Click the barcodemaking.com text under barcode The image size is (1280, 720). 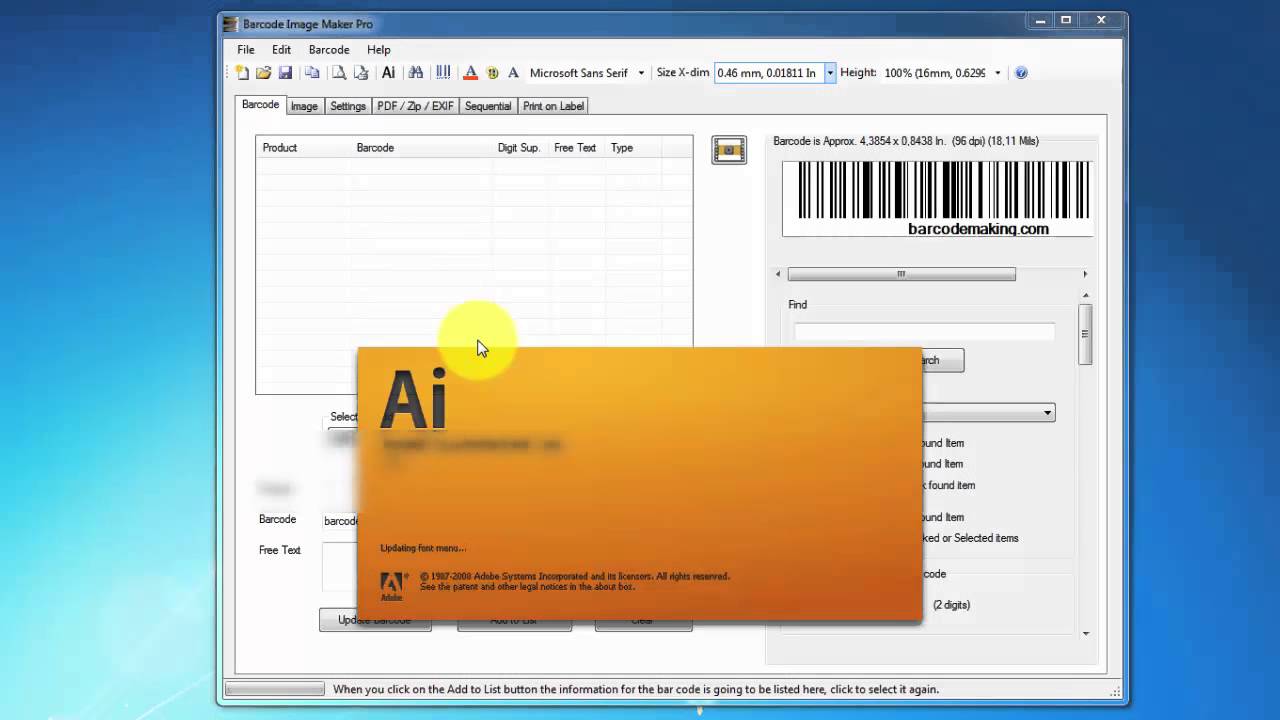978,229
